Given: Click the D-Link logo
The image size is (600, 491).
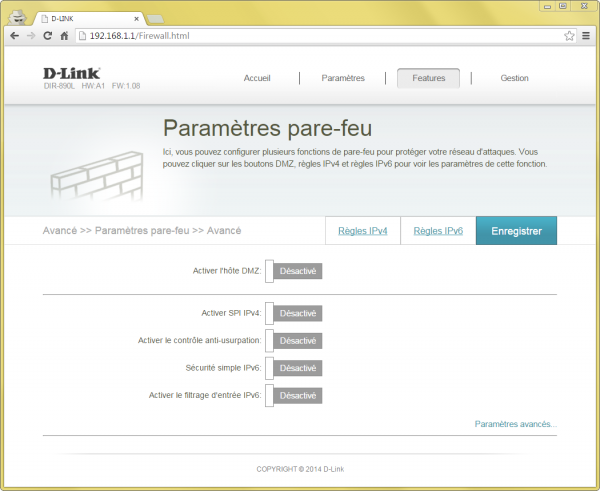Looking at the screenshot, I should 69,73.
